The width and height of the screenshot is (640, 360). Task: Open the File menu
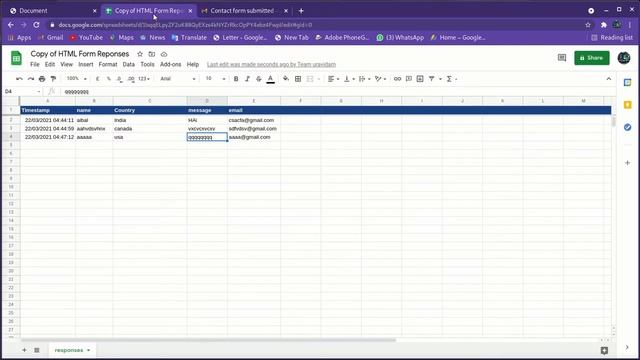(x=35, y=64)
